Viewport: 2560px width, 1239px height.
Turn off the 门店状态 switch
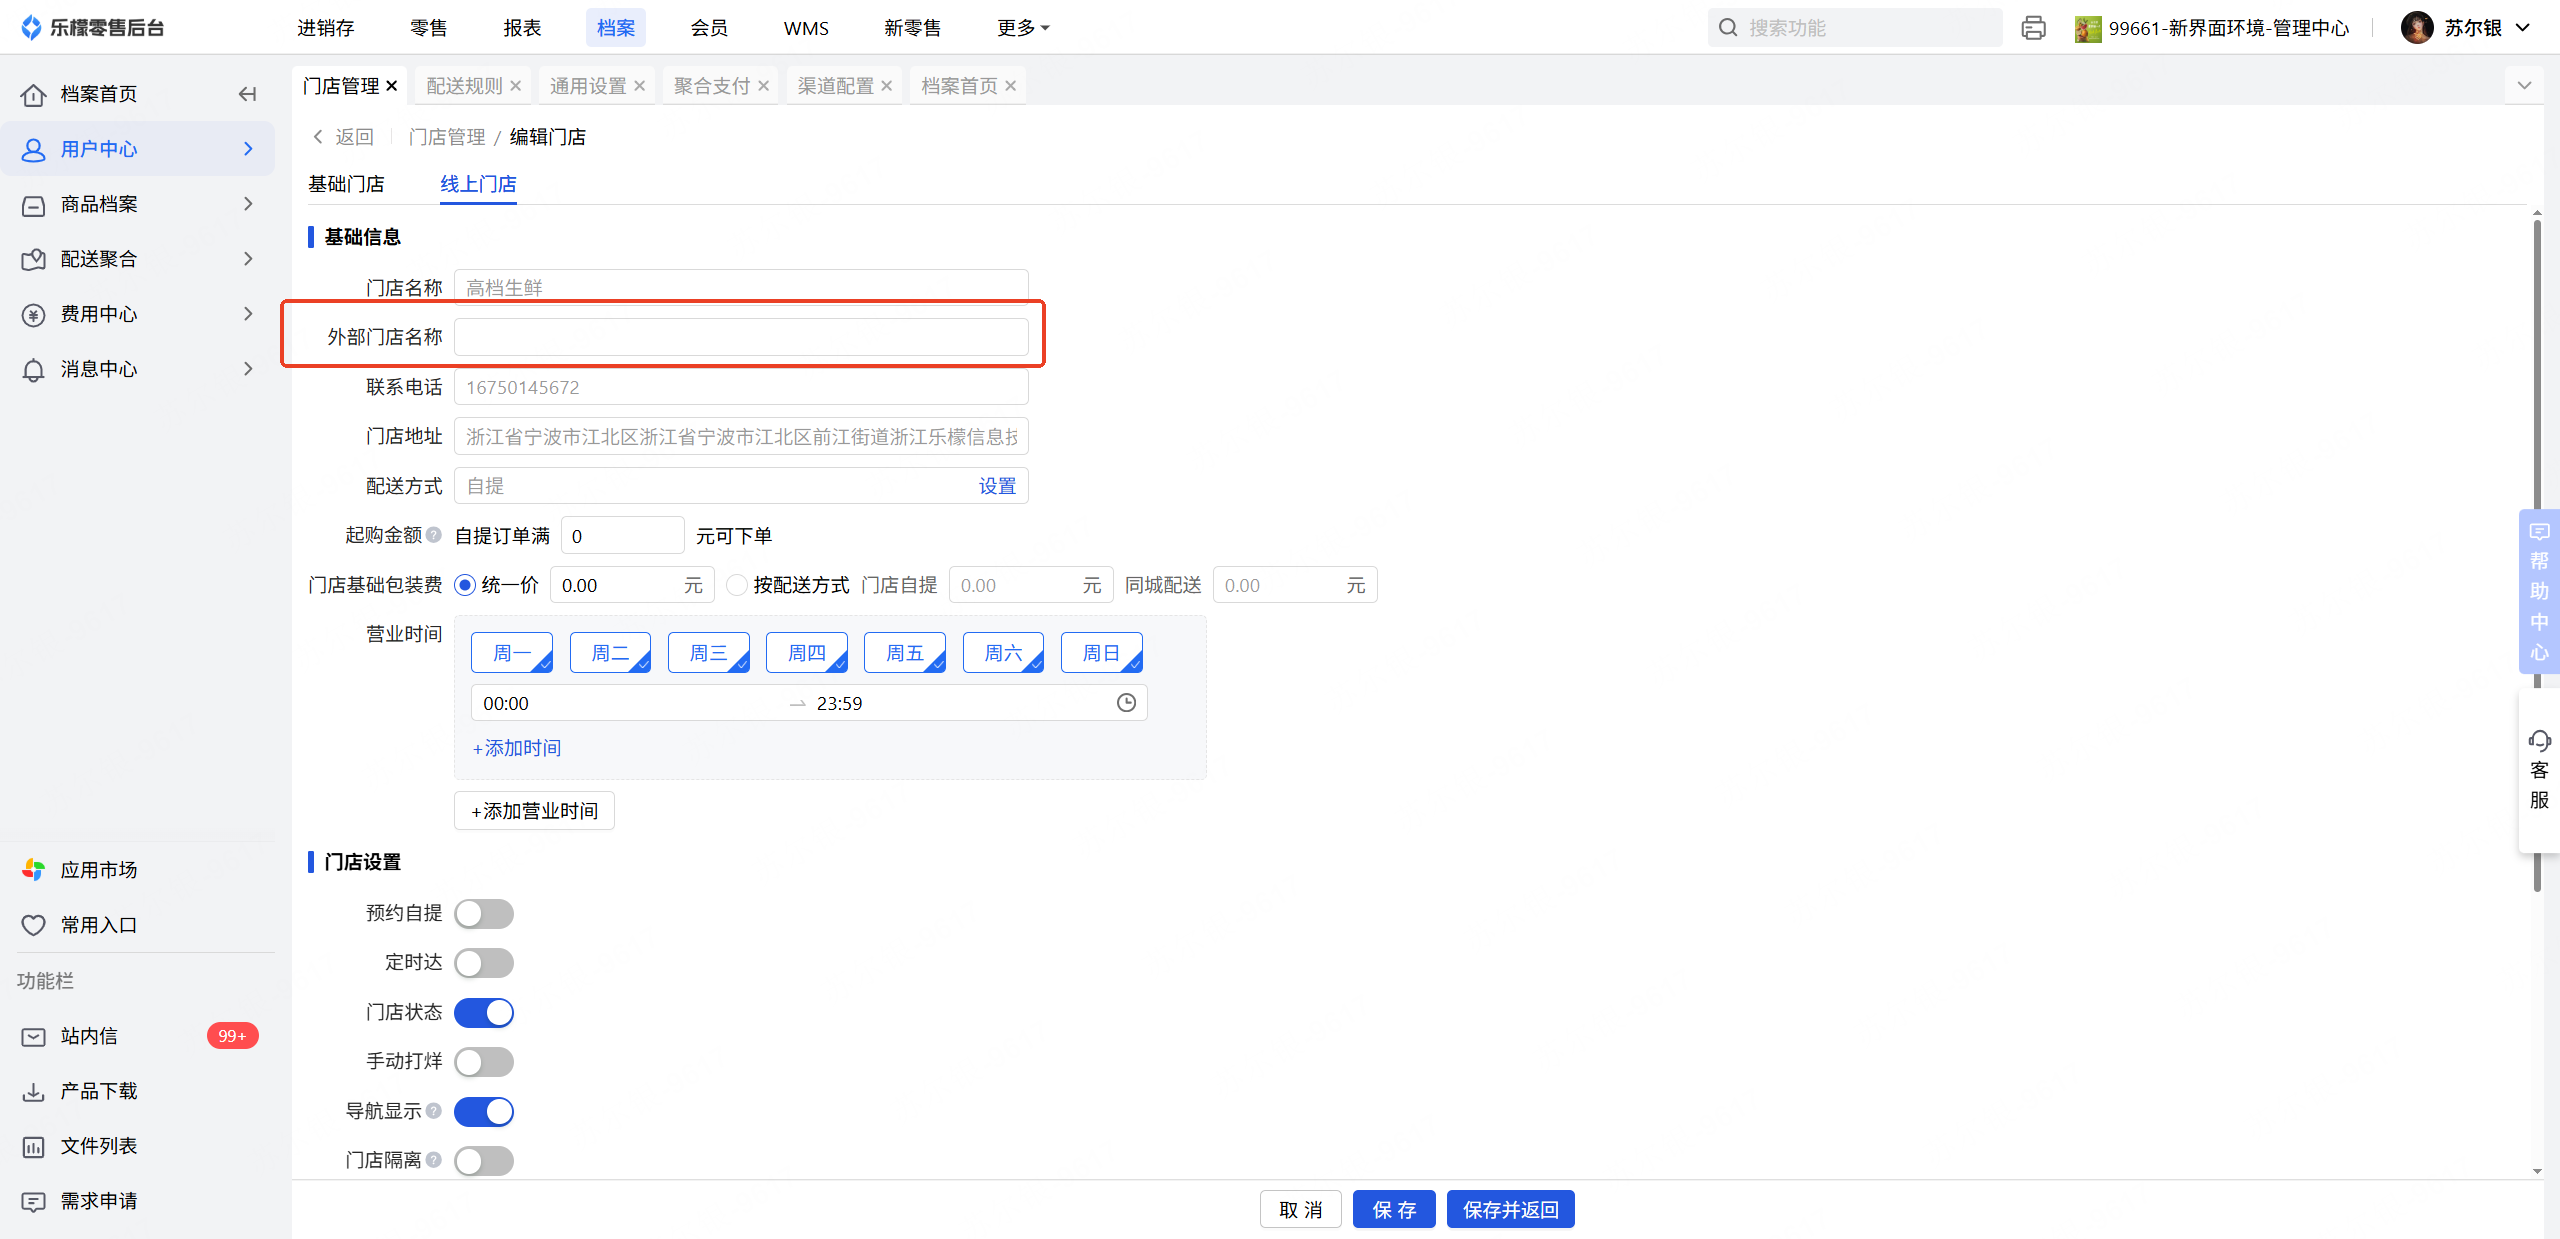pos(484,1012)
